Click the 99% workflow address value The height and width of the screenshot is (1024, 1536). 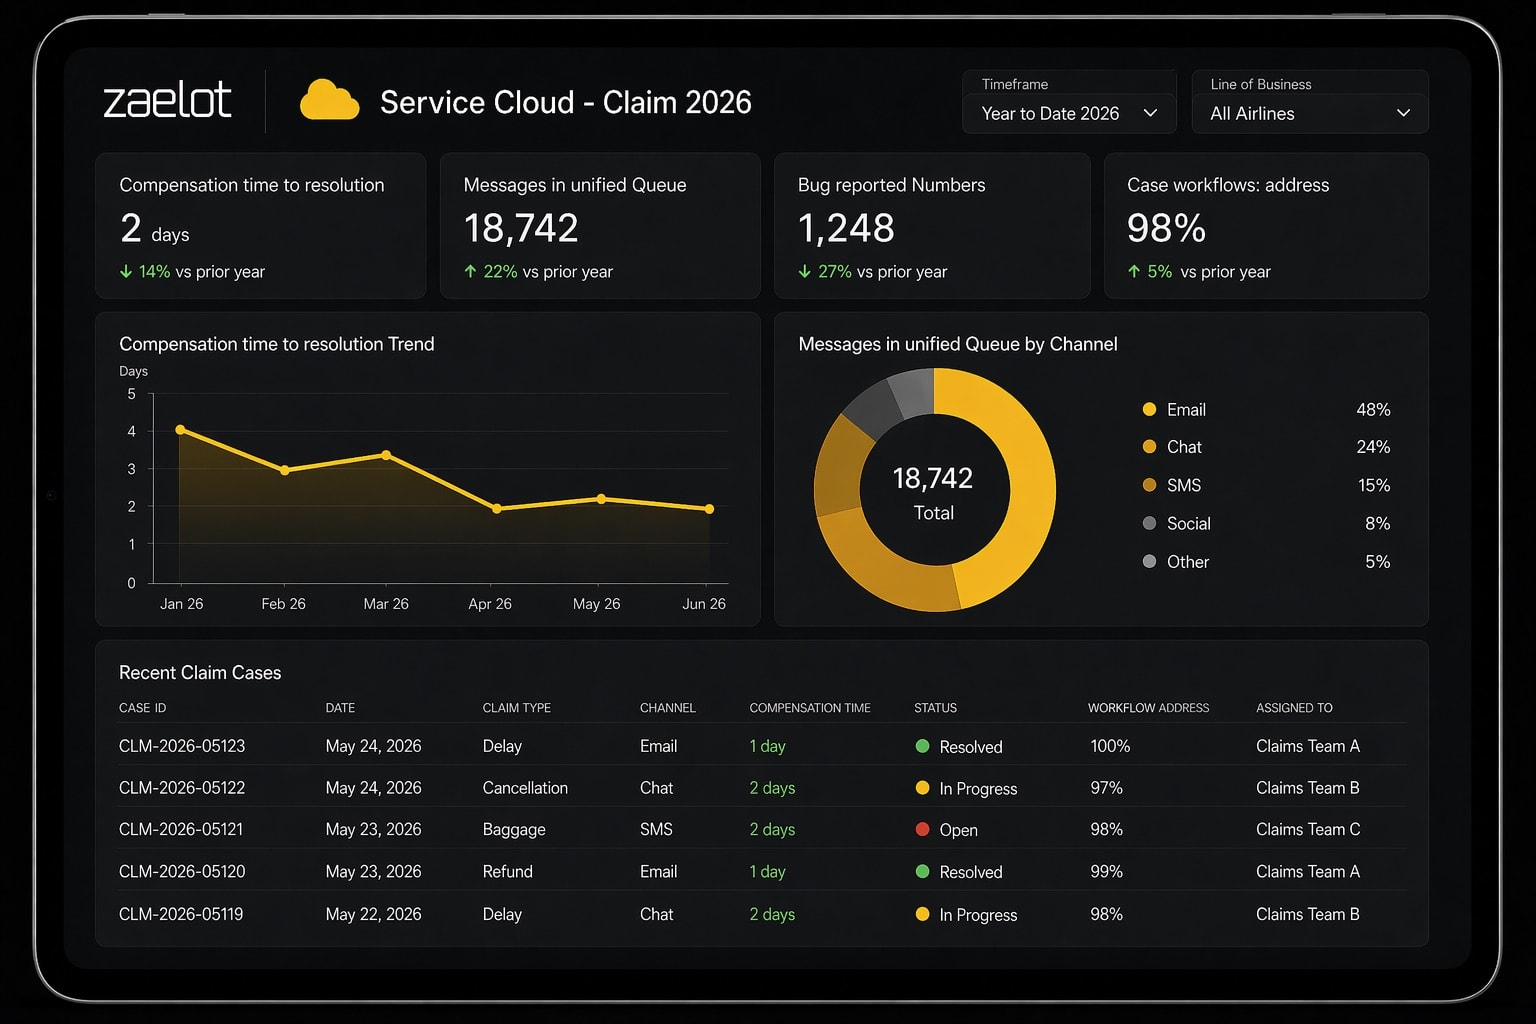click(1106, 871)
